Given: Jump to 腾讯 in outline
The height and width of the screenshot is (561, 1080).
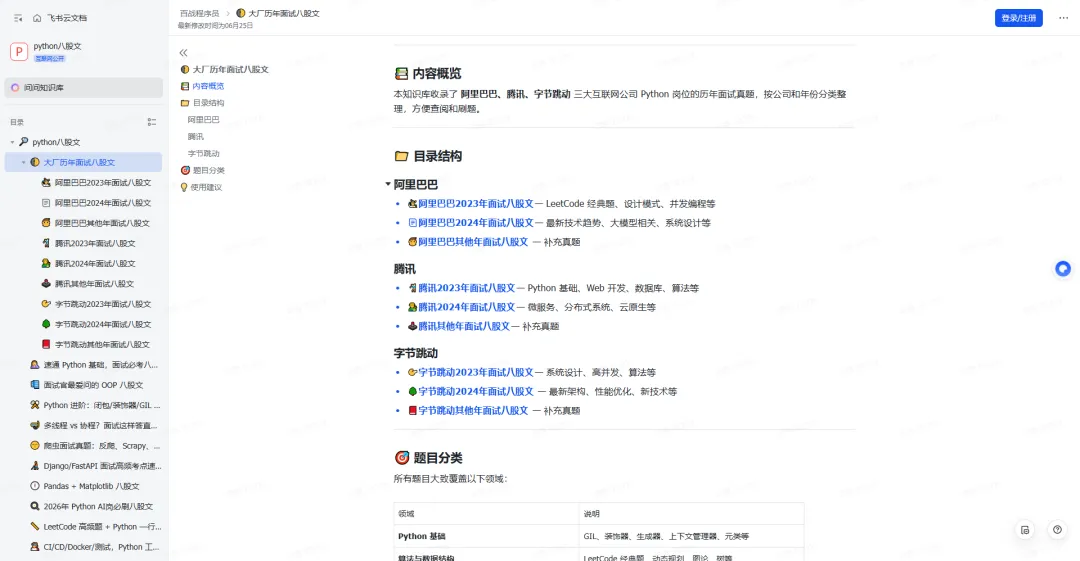Looking at the screenshot, I should 196,136.
